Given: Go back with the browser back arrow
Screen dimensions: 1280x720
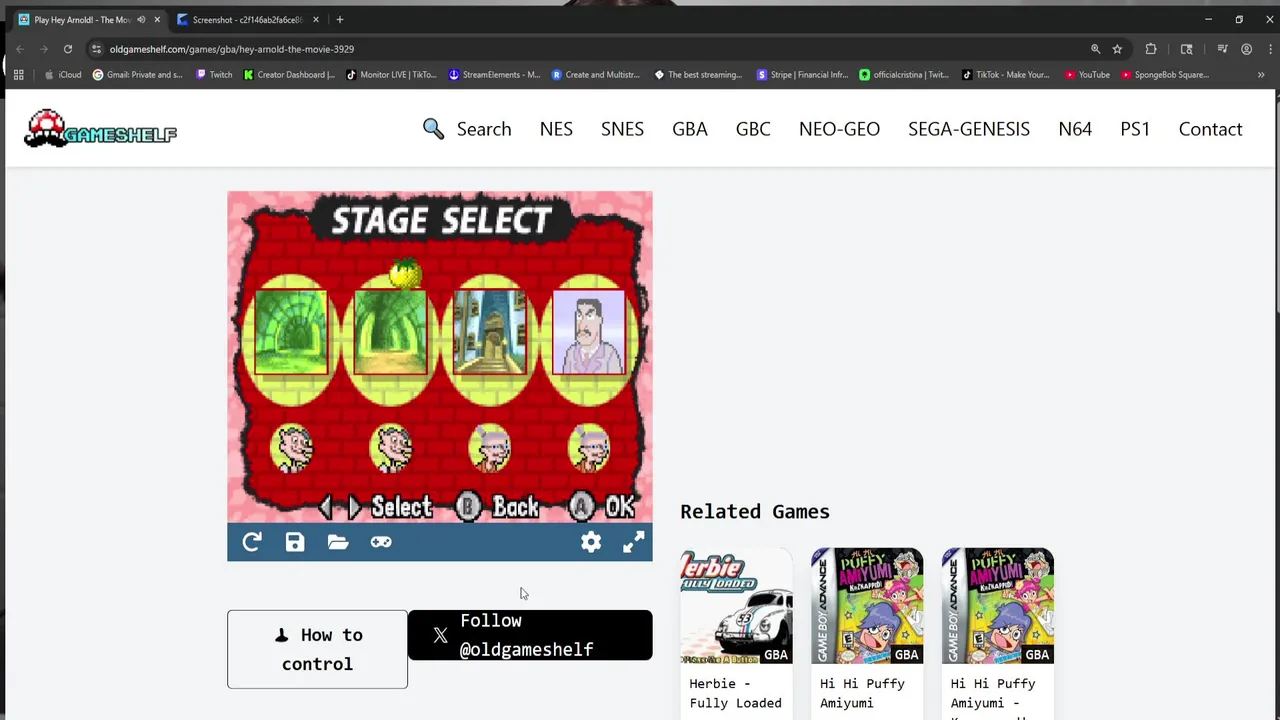Looking at the screenshot, I should tap(20, 49).
